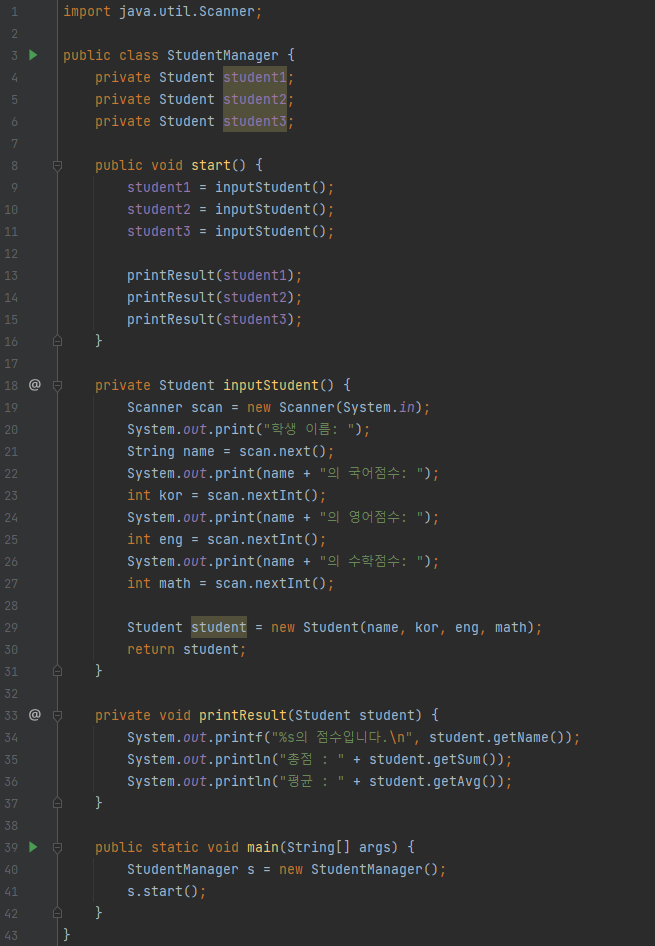The height and width of the screenshot is (946, 655).
Task: Click variable eng declaration on line 25
Action: (x=171, y=539)
